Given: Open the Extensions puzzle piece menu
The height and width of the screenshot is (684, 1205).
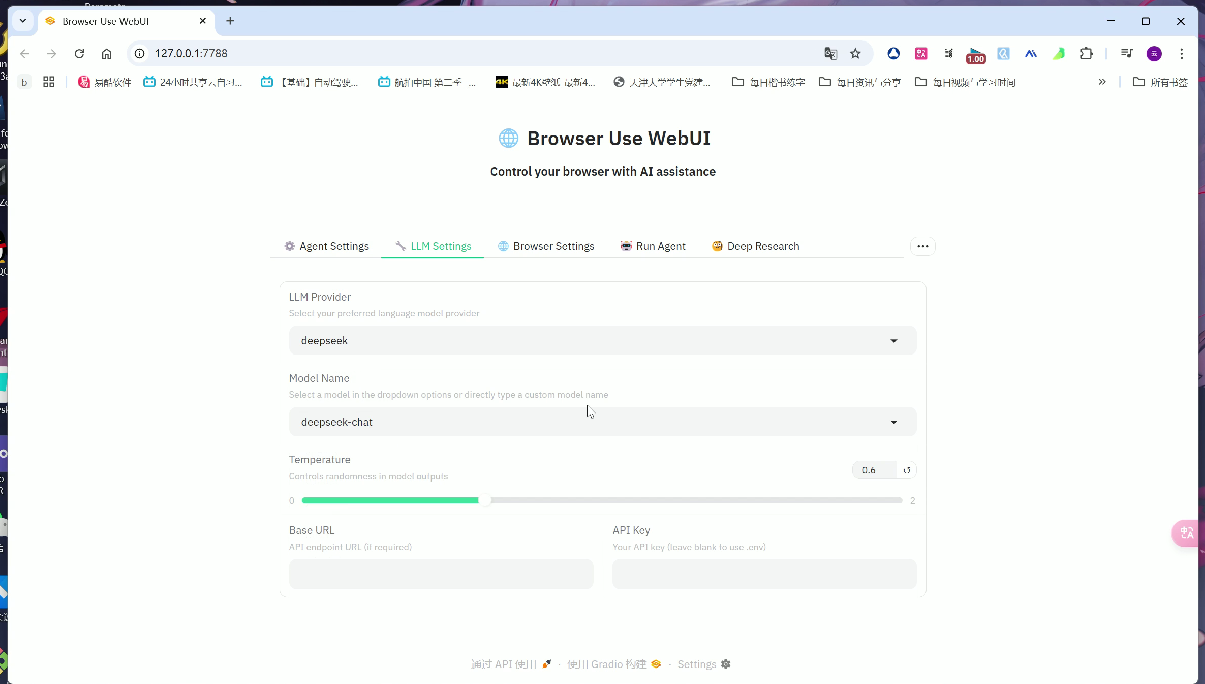Looking at the screenshot, I should click(x=1086, y=53).
